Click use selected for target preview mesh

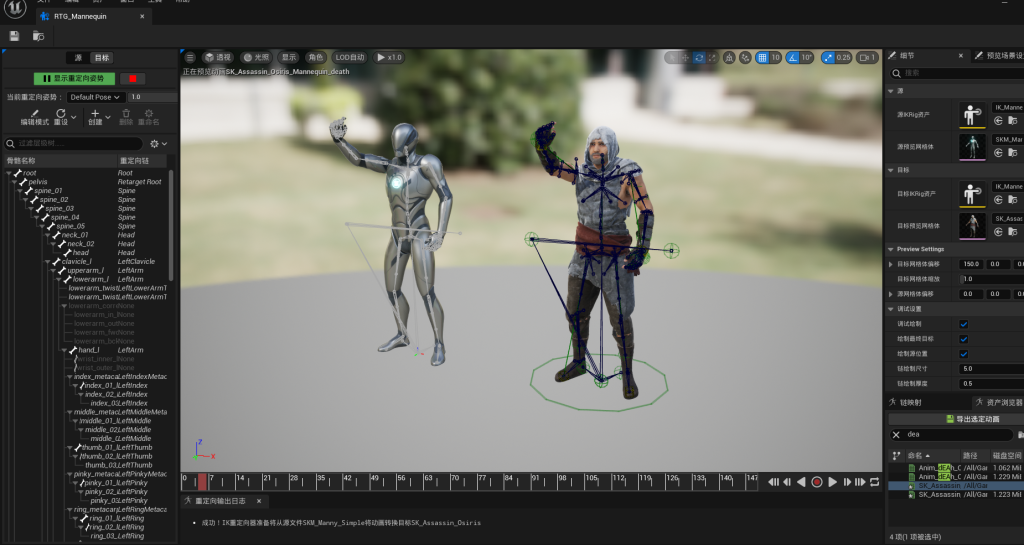(998, 232)
